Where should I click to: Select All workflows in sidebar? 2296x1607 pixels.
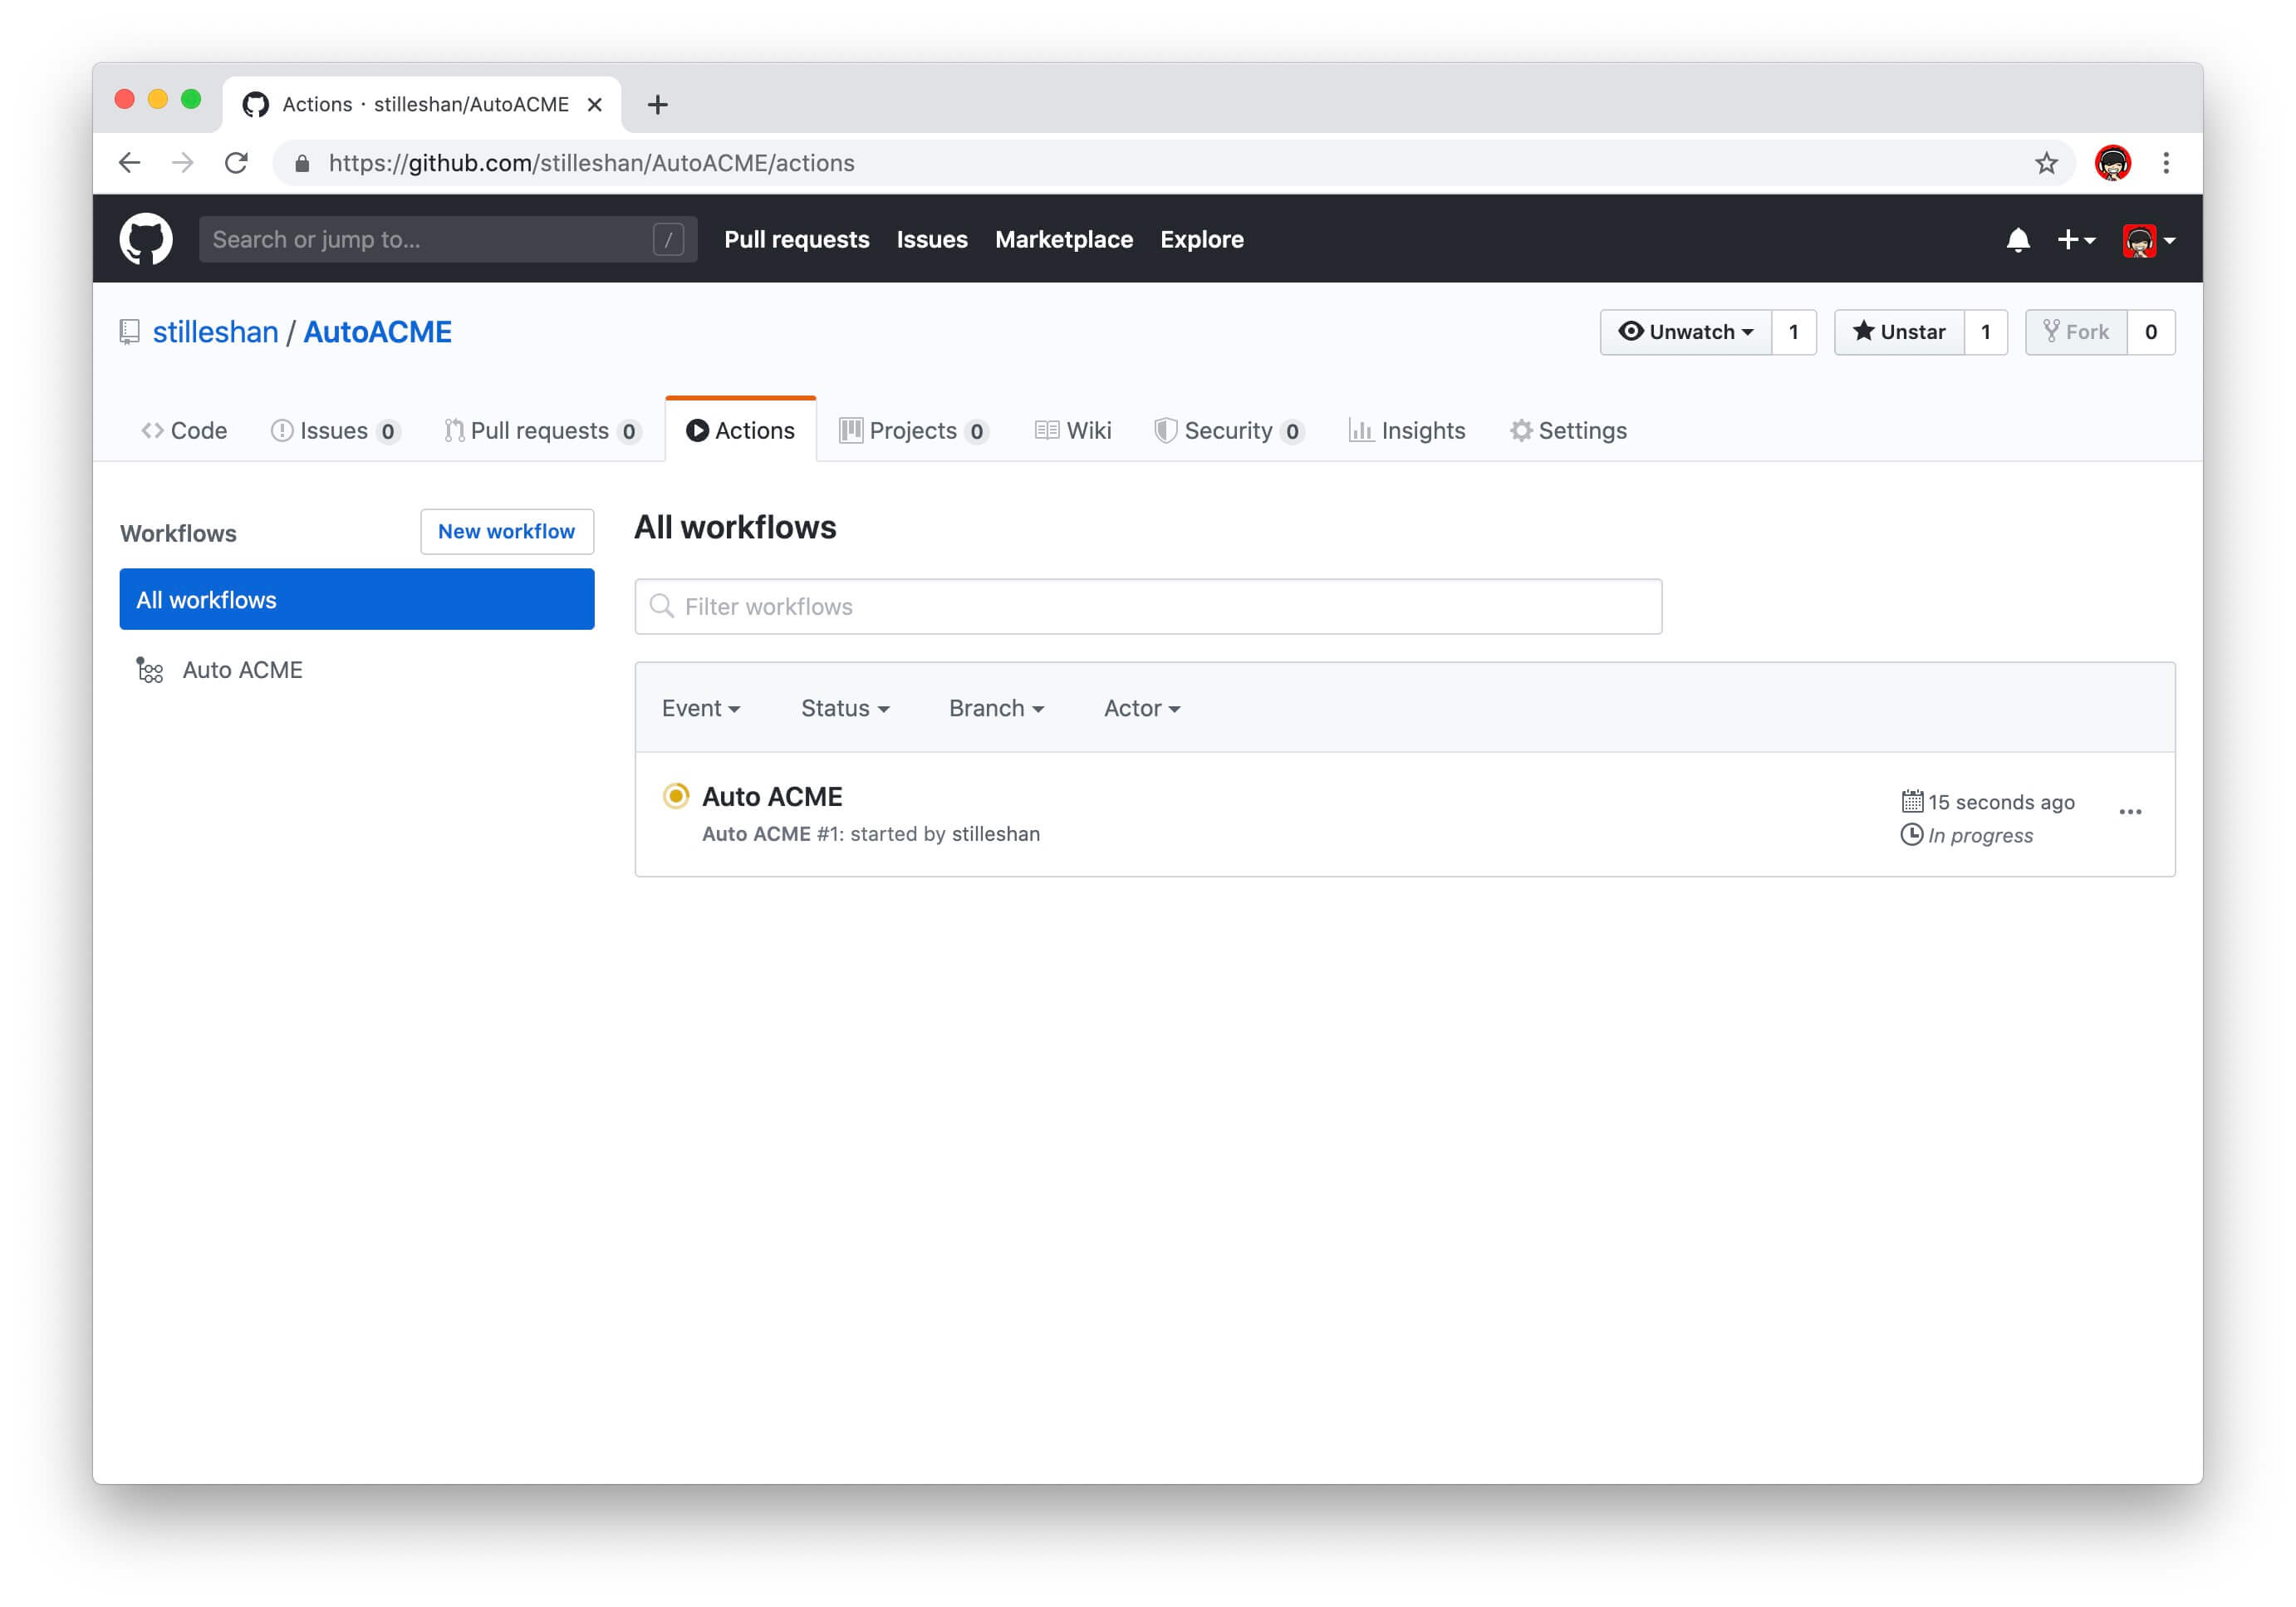[357, 600]
